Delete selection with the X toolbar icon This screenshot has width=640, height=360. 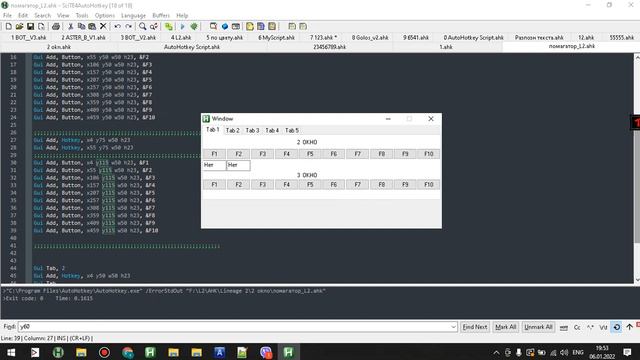click(103, 27)
